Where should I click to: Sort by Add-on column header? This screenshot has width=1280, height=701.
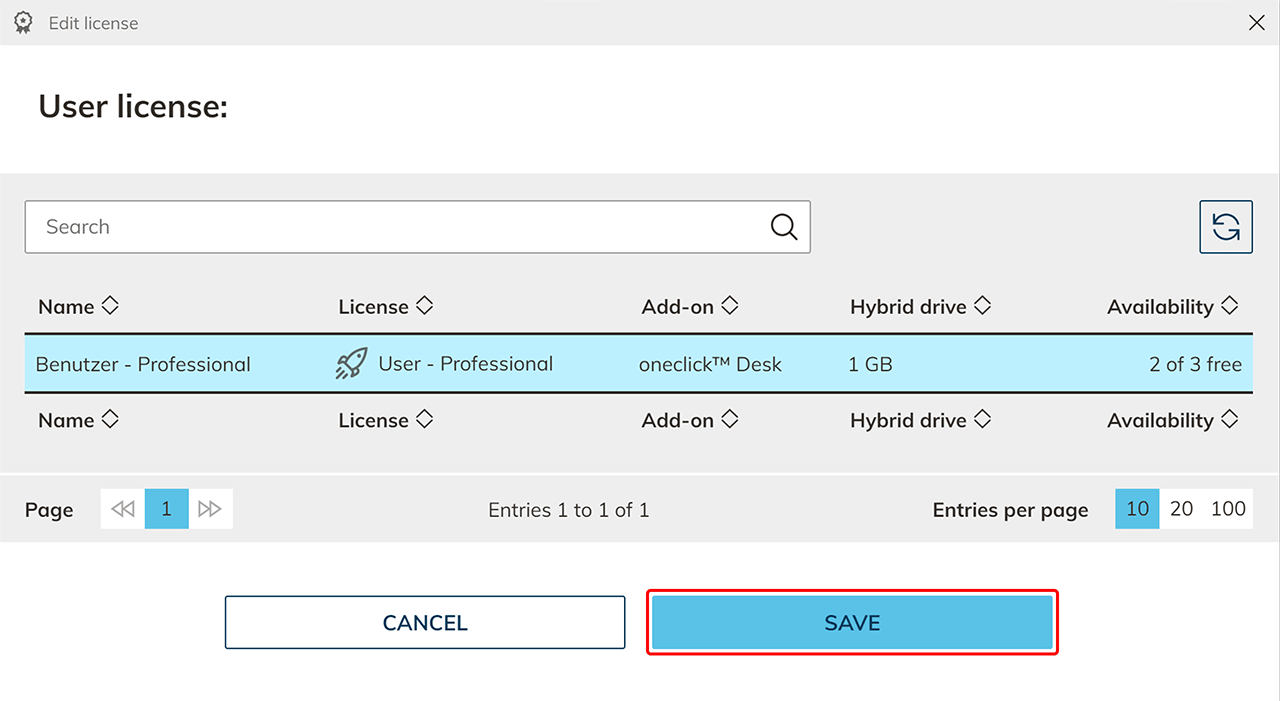tap(689, 307)
